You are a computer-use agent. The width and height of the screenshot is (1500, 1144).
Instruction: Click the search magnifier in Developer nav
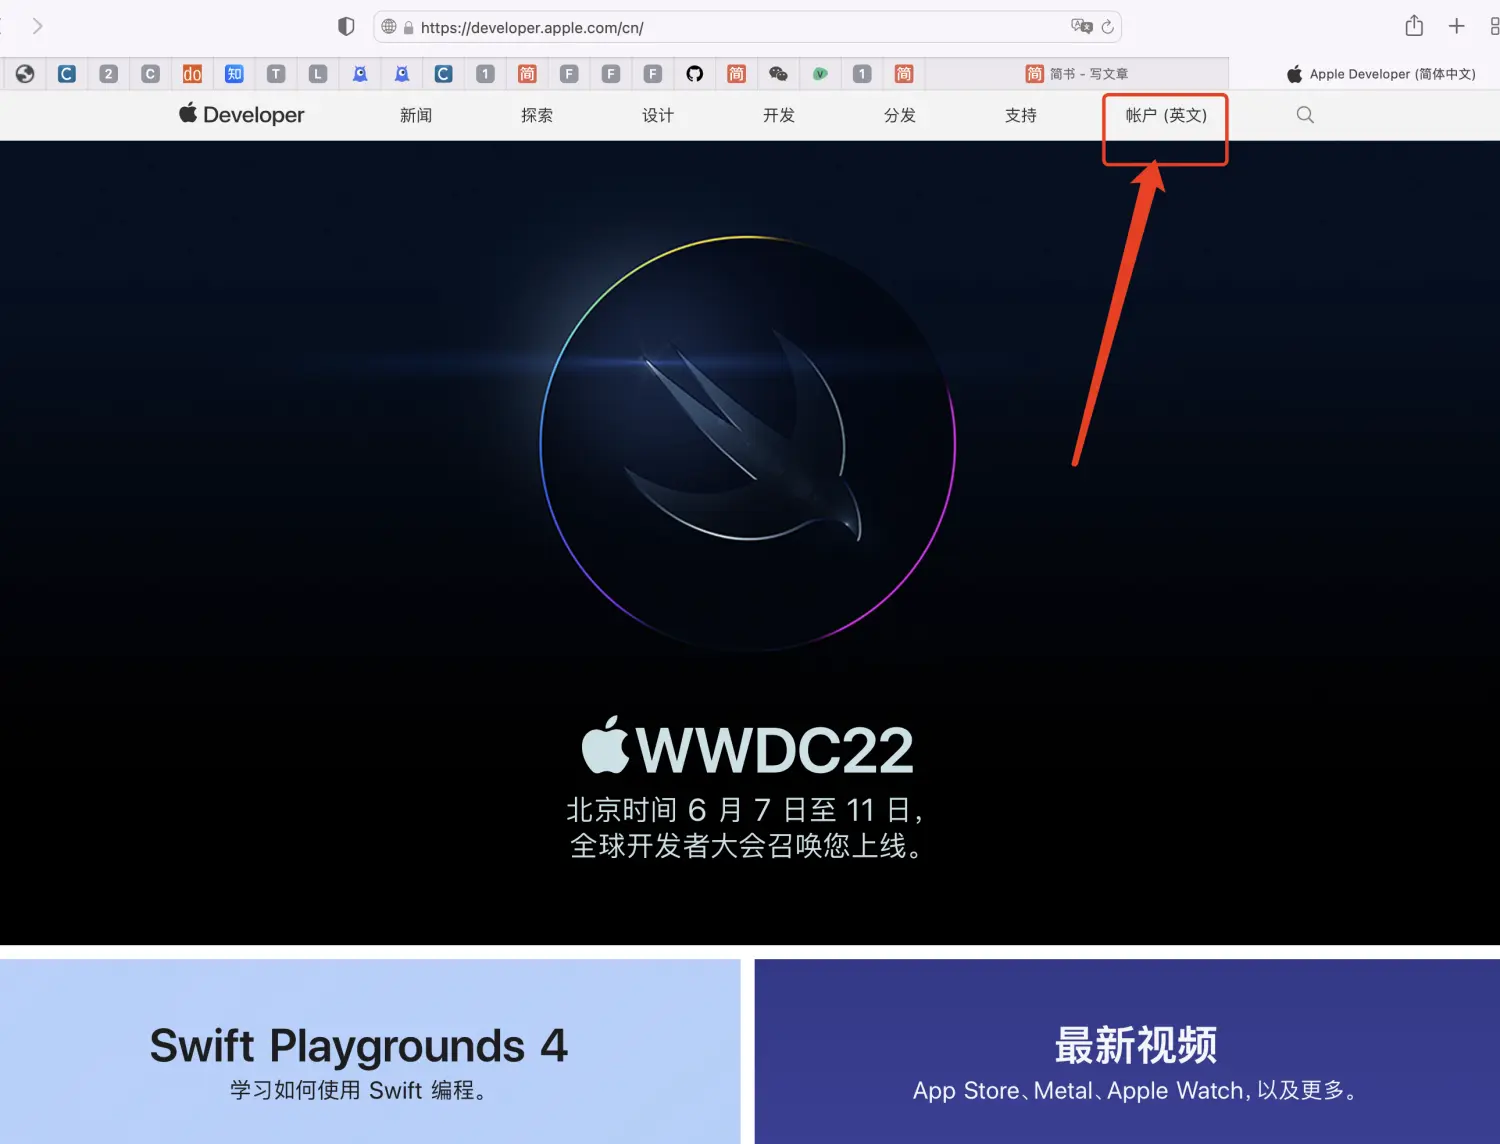[x=1305, y=115]
